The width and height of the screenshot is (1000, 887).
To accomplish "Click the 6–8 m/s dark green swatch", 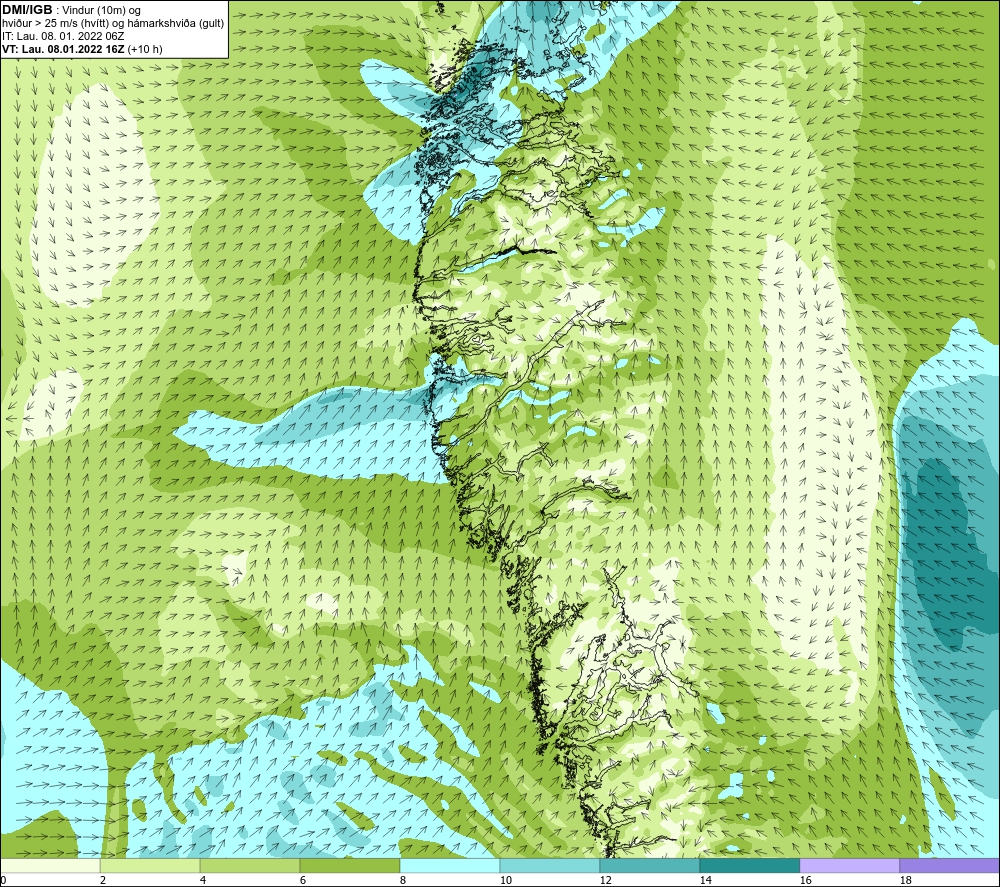I will (349, 866).
